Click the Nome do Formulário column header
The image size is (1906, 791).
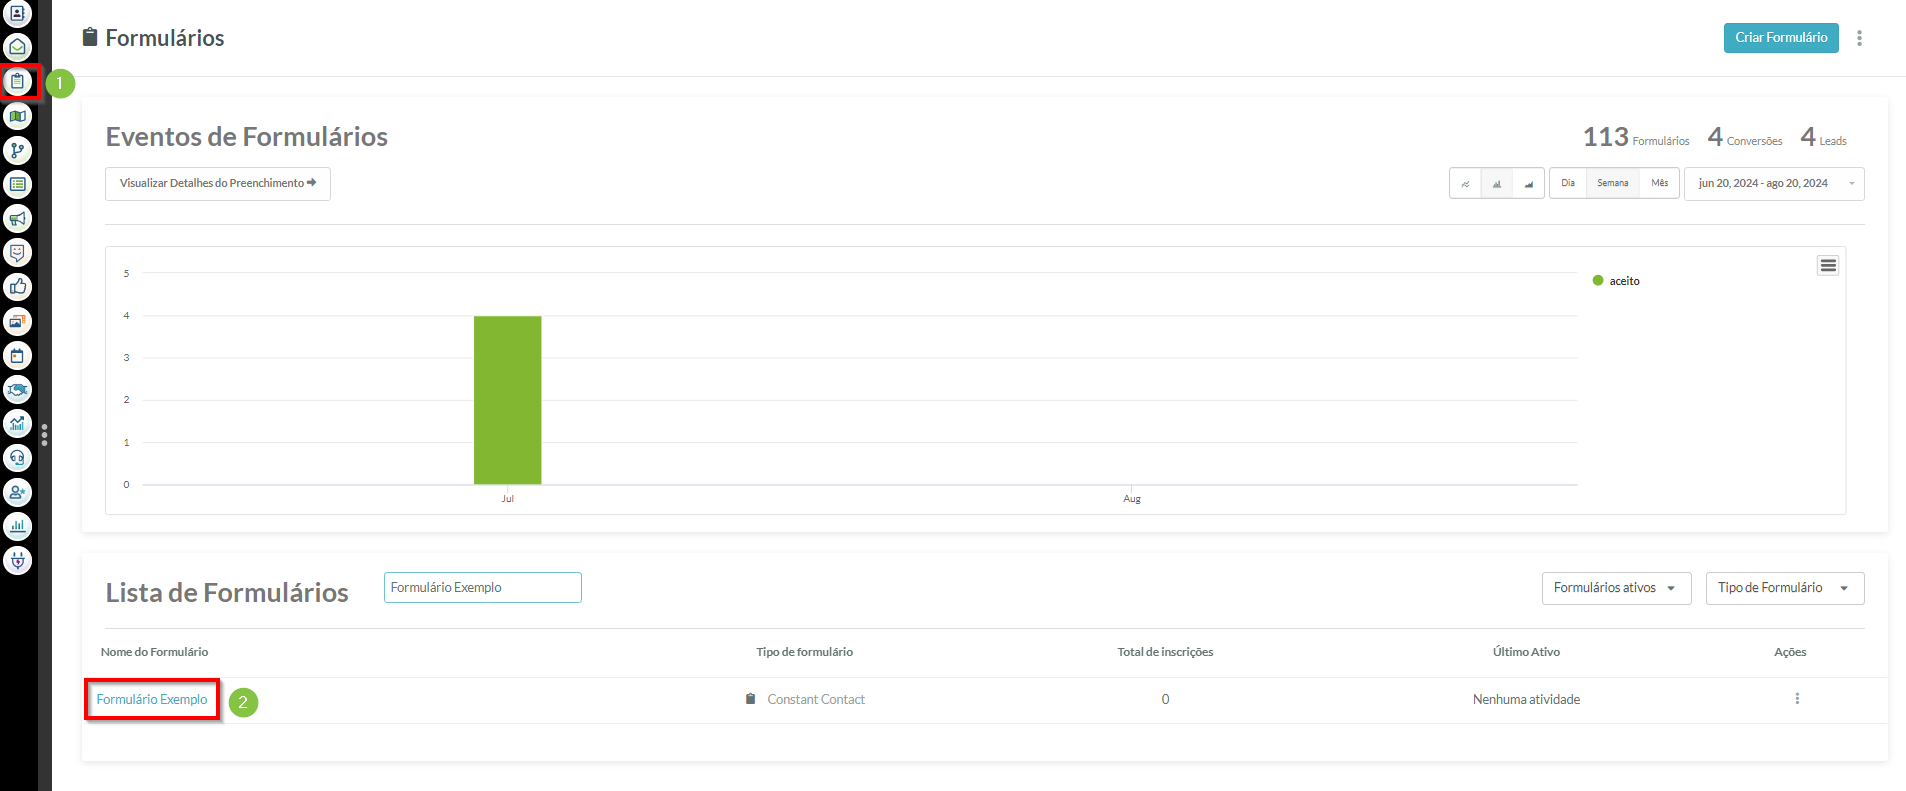point(154,652)
